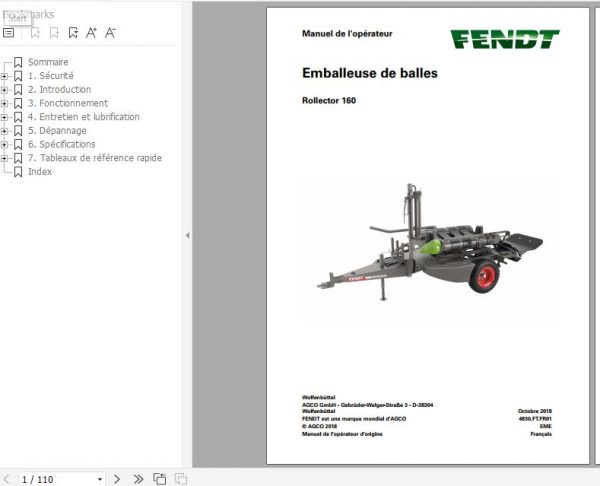Expand the 1. Sécurité bookmark

pos(4,76)
